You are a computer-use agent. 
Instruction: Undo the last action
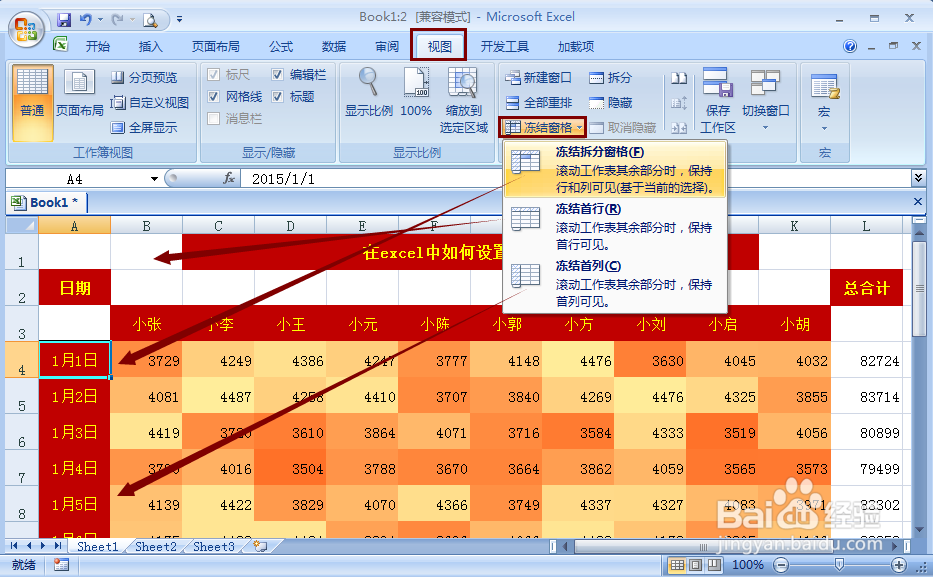tap(86, 20)
